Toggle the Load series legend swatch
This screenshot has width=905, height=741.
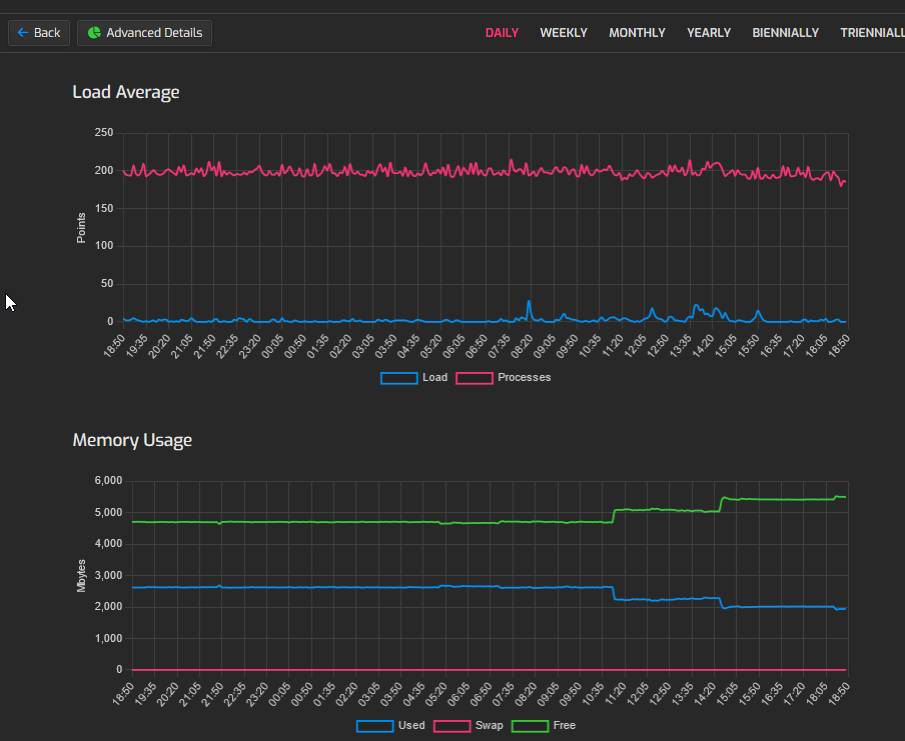point(398,378)
